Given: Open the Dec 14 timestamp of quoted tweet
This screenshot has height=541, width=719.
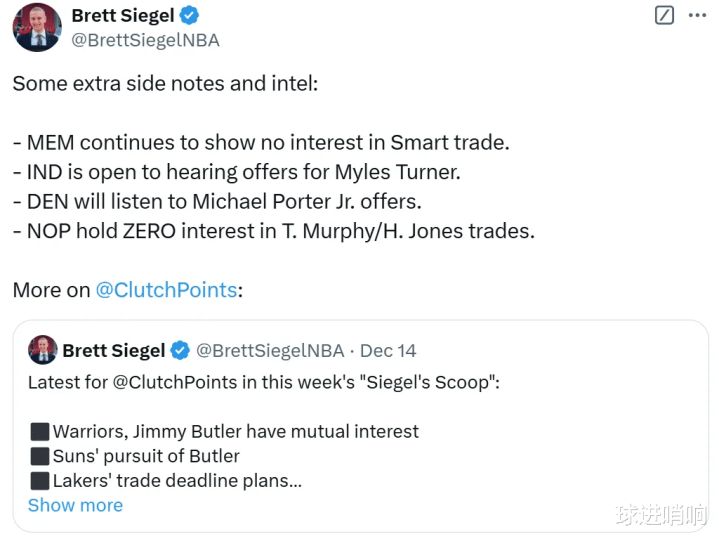Looking at the screenshot, I should pyautogui.click(x=388, y=351).
